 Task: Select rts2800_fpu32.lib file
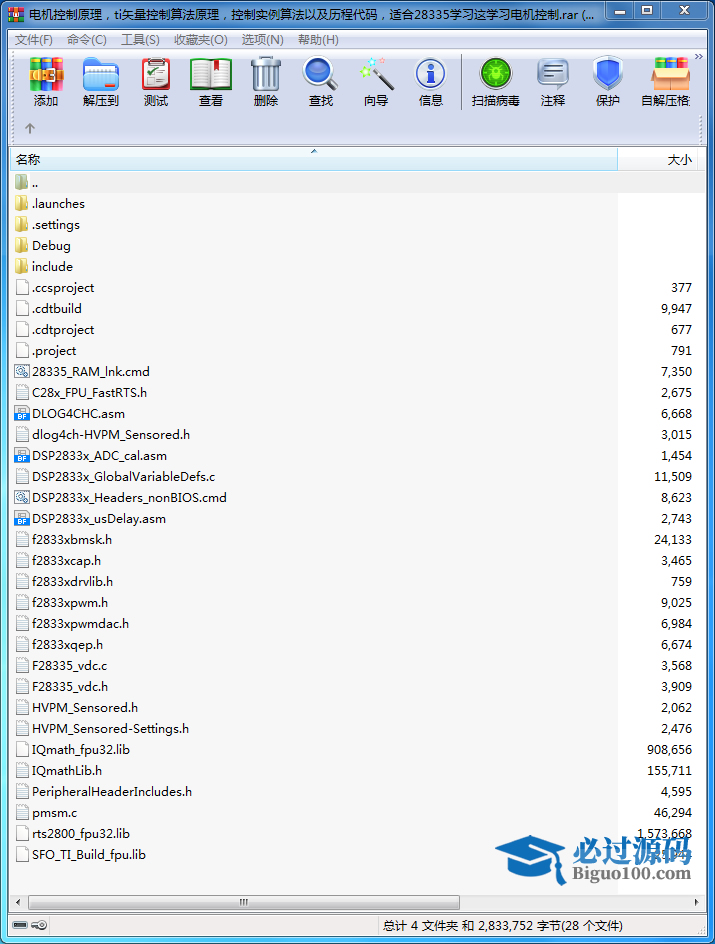coord(73,834)
